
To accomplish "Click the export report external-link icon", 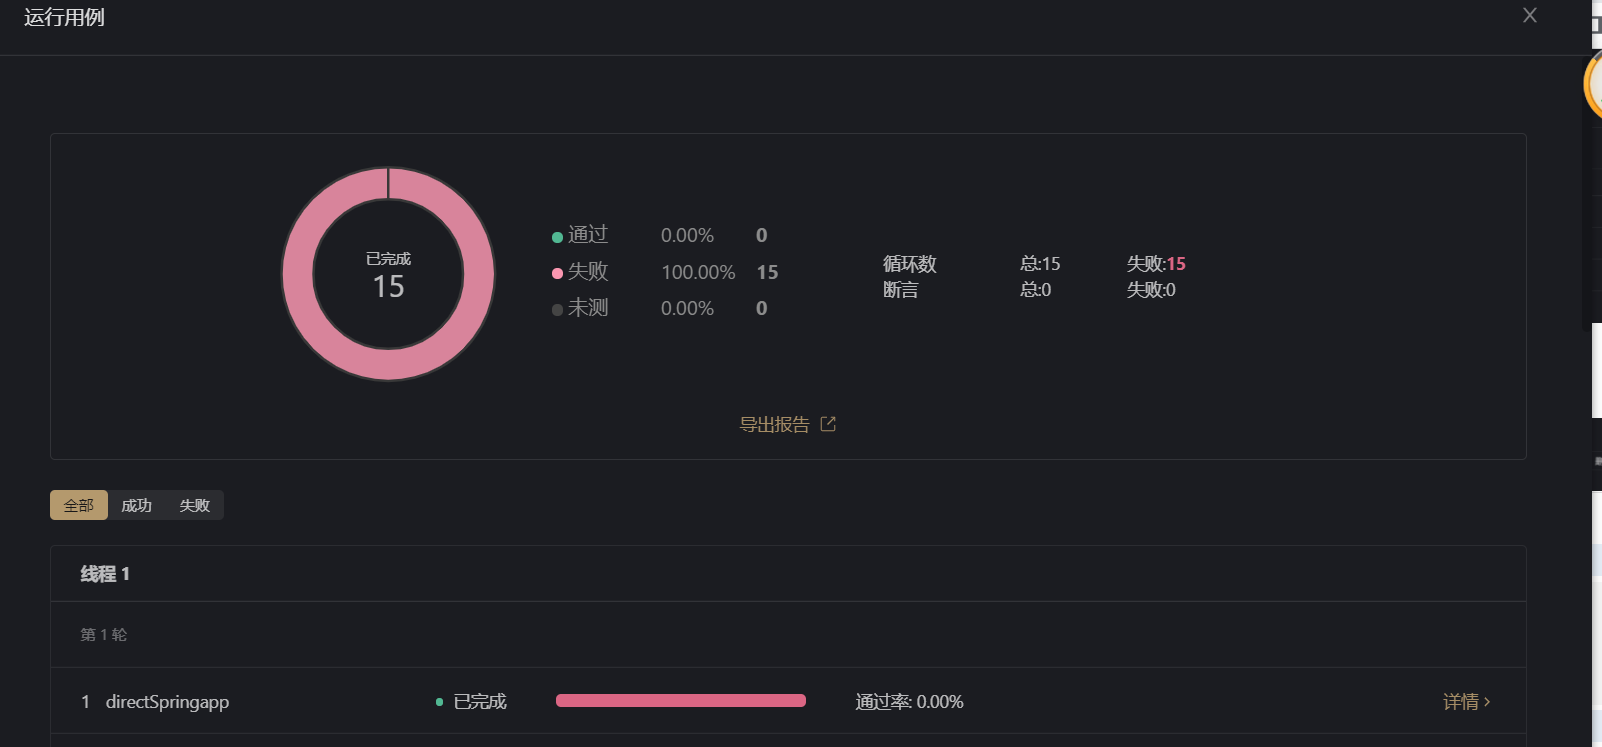I will 828,424.
